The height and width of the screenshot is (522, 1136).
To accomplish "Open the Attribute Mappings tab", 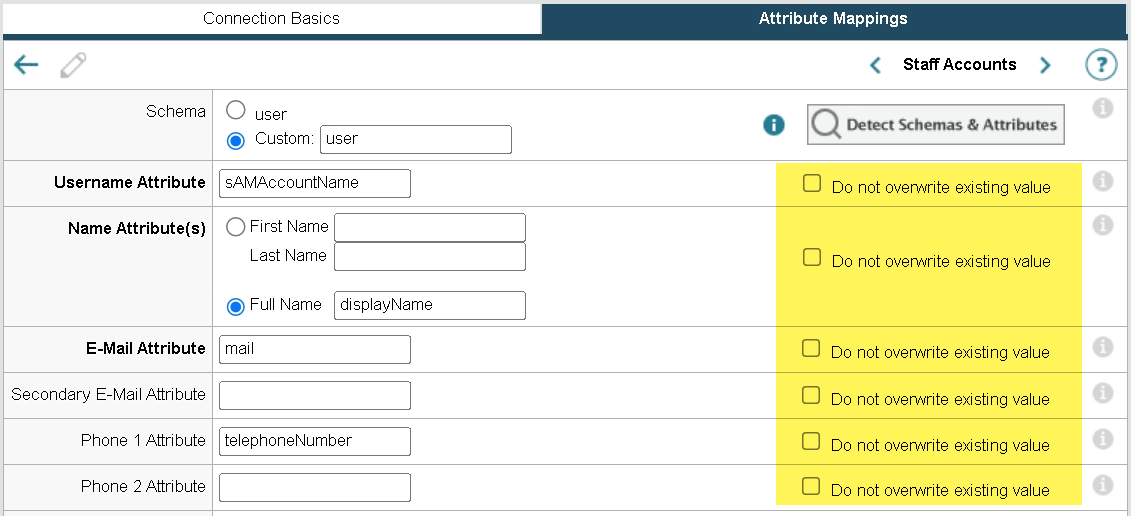I will click(833, 19).
